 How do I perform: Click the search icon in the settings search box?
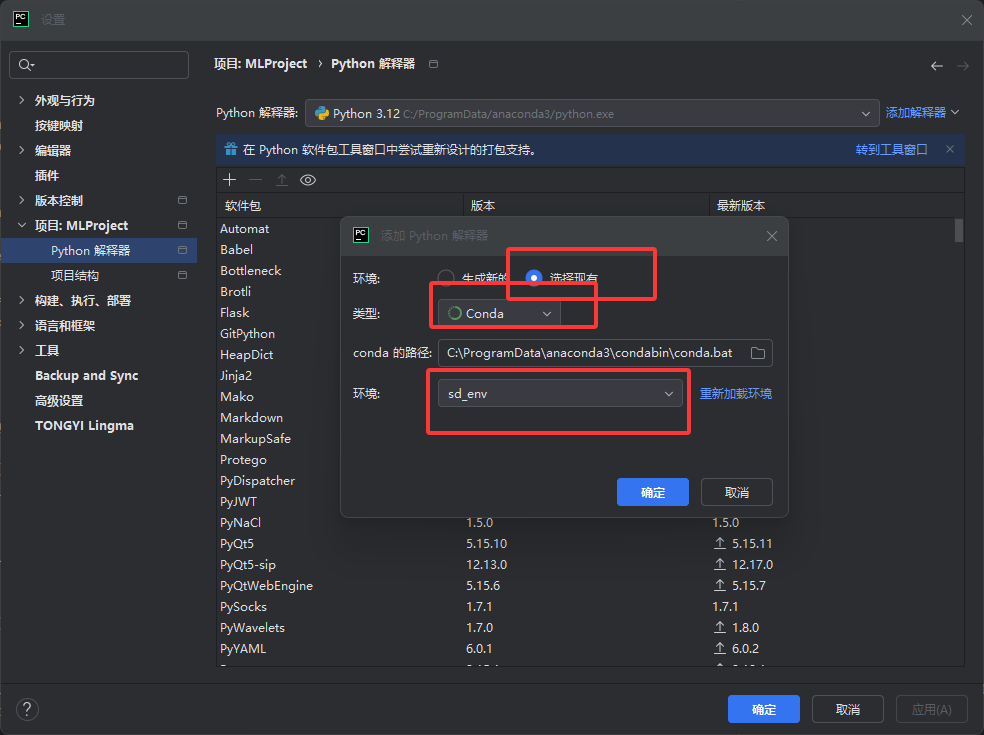click(x=26, y=65)
